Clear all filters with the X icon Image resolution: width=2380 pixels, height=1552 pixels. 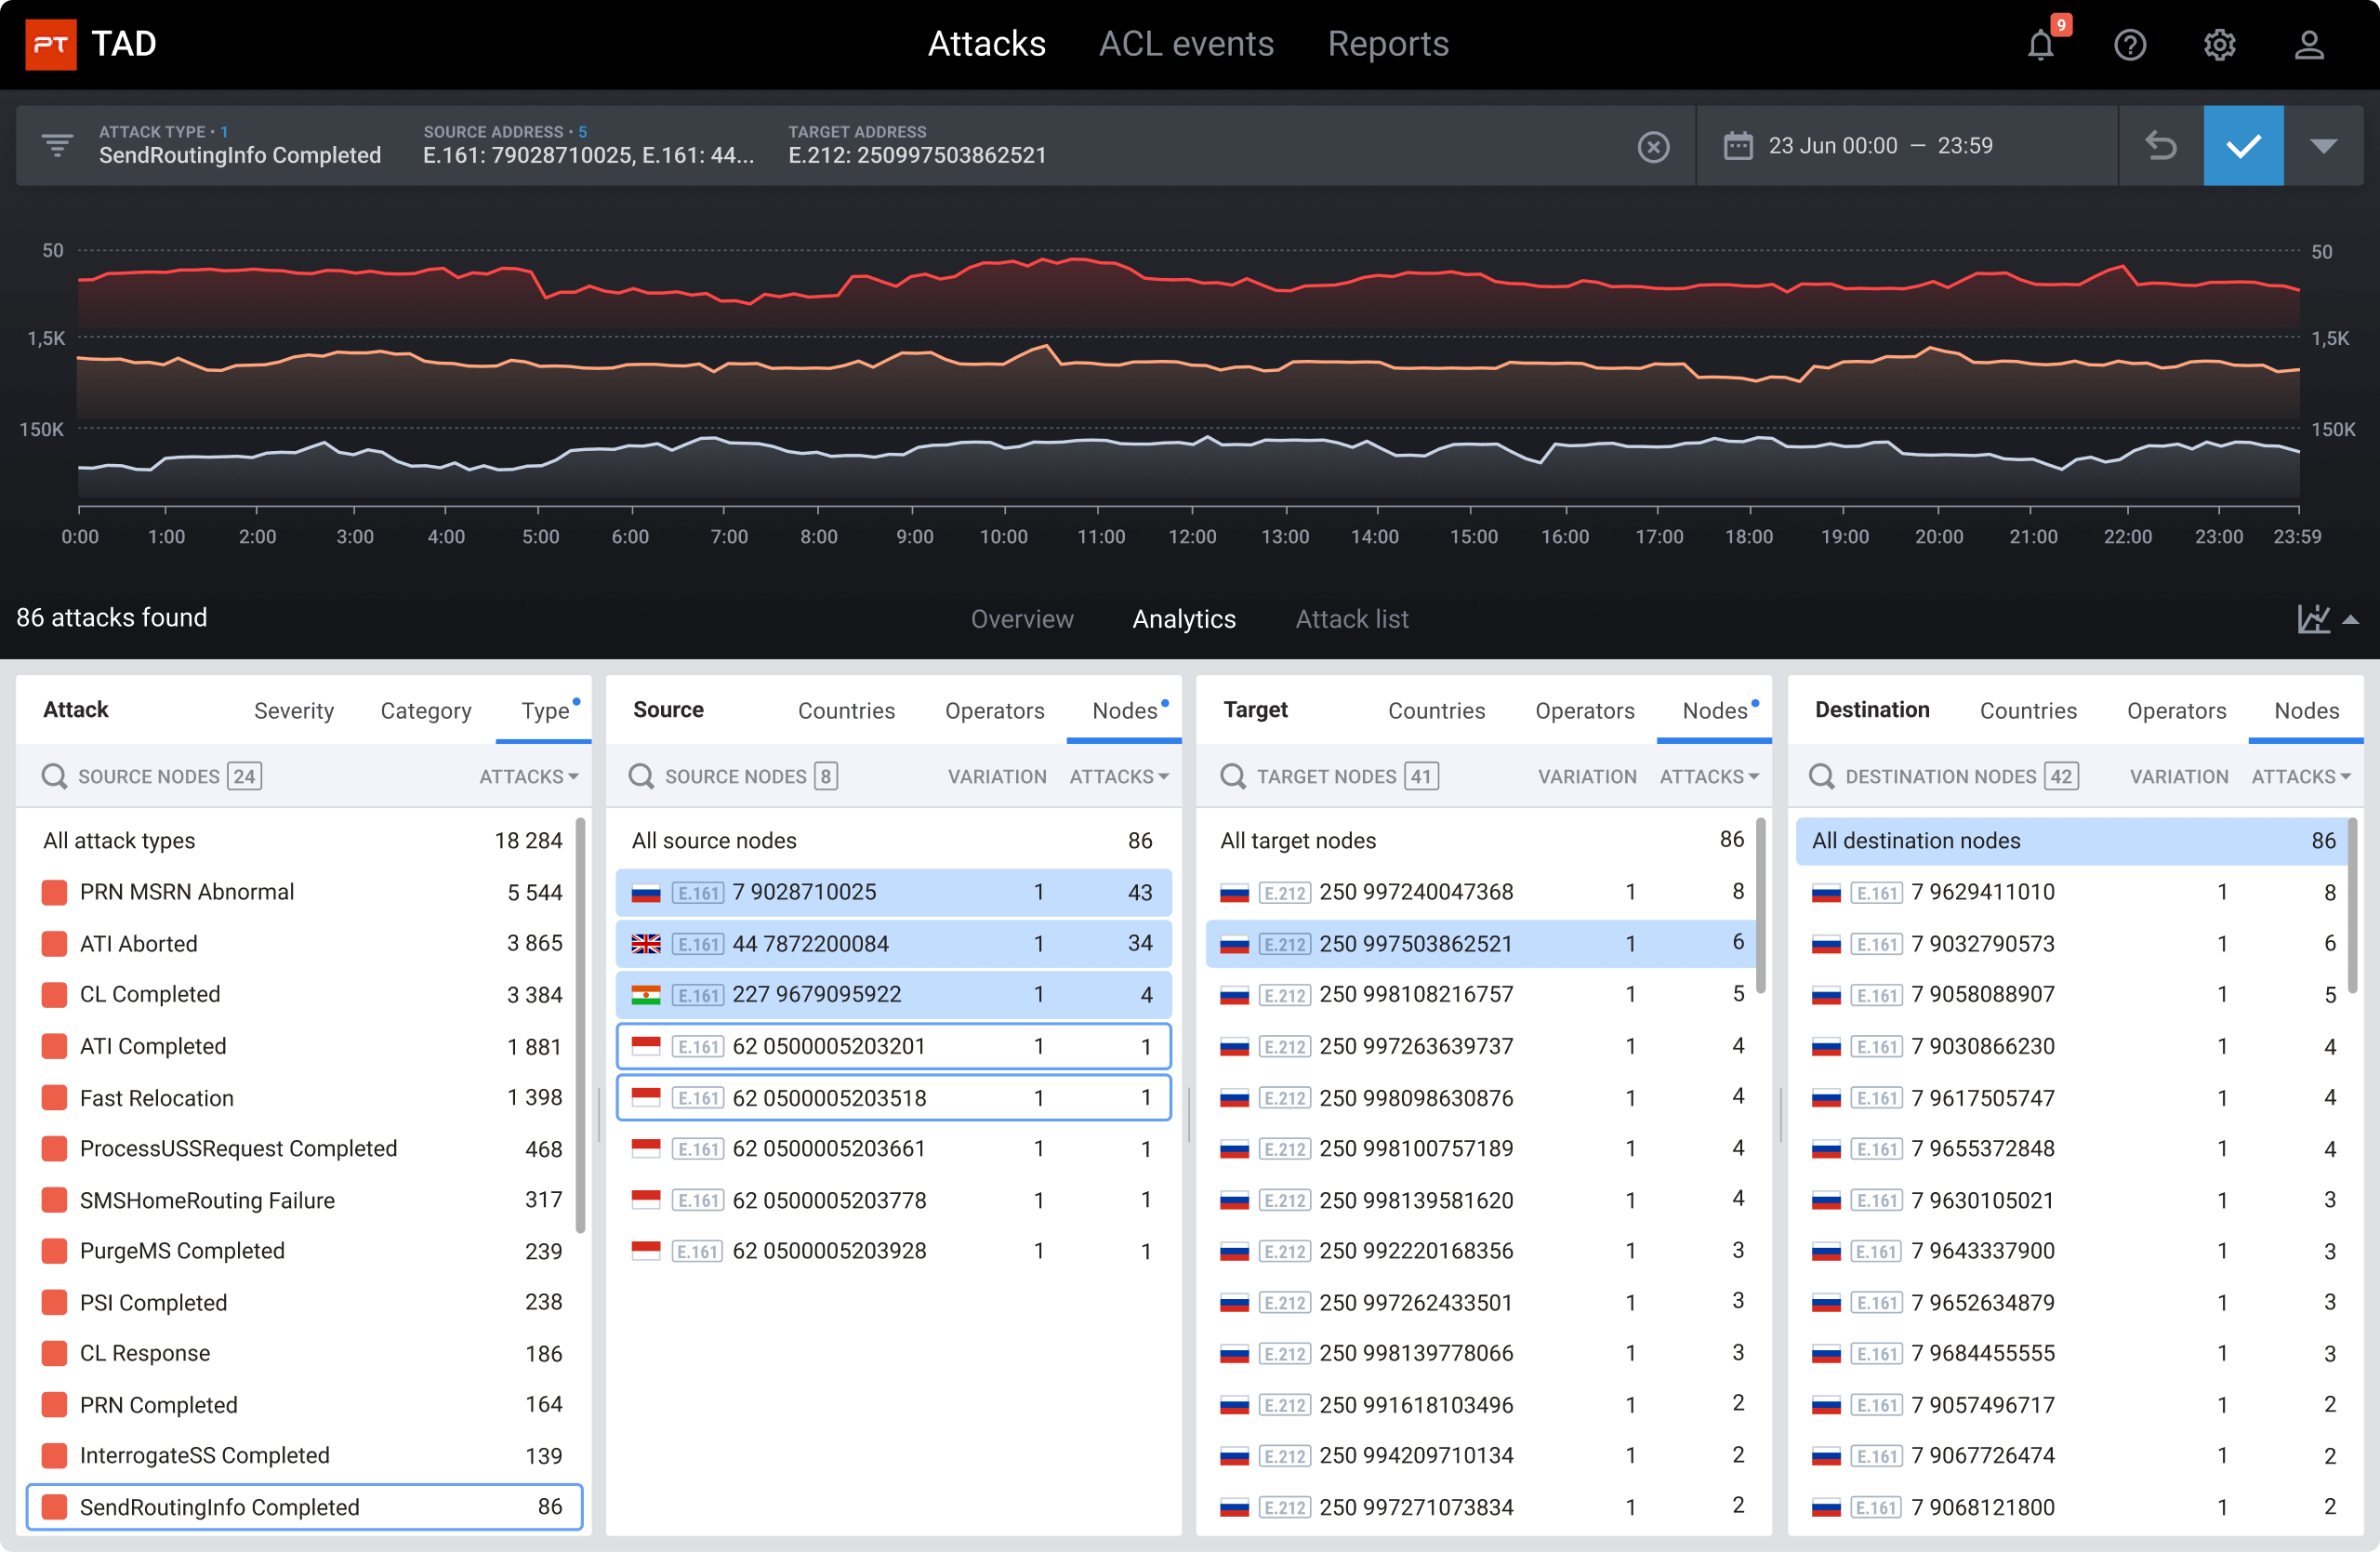tap(1653, 147)
